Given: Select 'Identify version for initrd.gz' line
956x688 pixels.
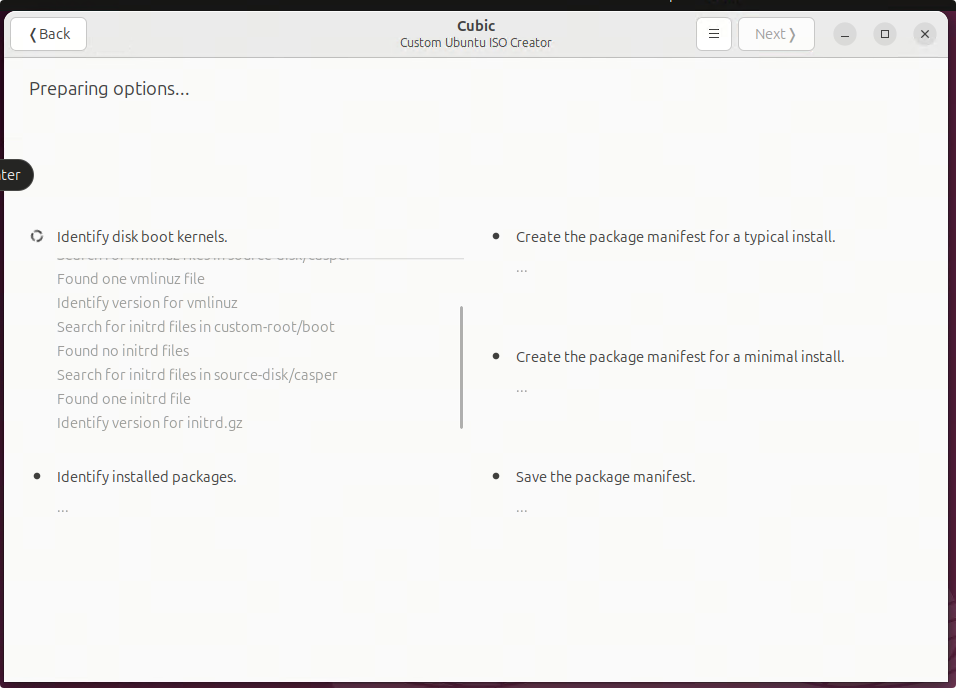Looking at the screenshot, I should point(149,423).
